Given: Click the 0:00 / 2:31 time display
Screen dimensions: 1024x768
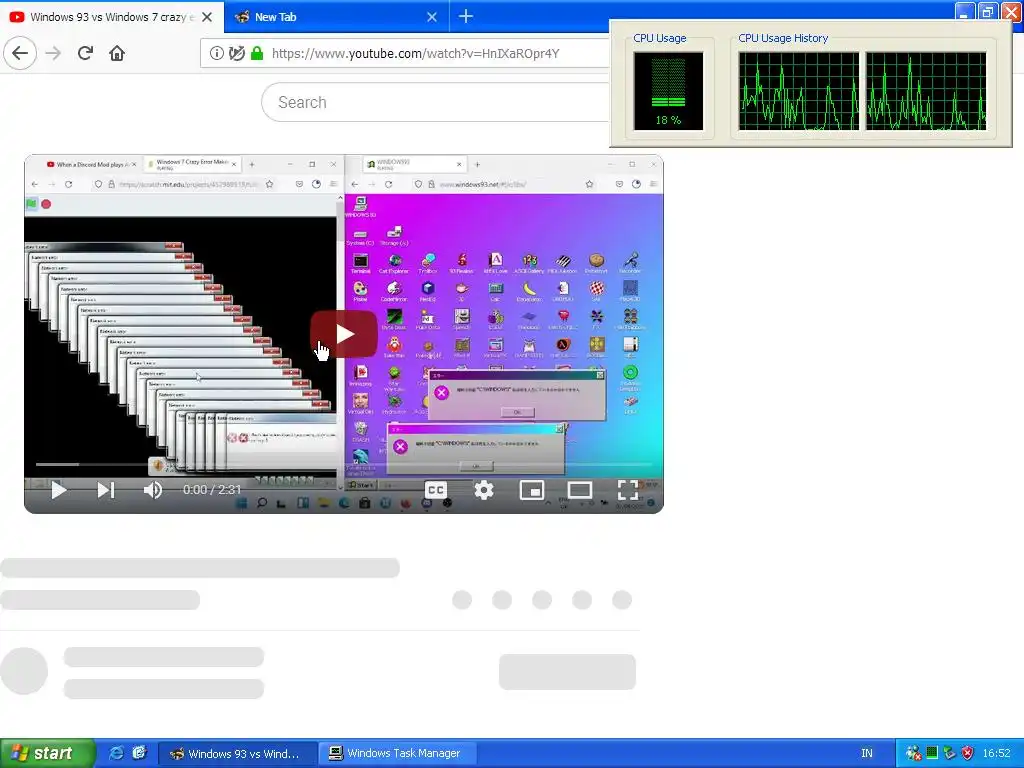Looking at the screenshot, I should (212, 490).
